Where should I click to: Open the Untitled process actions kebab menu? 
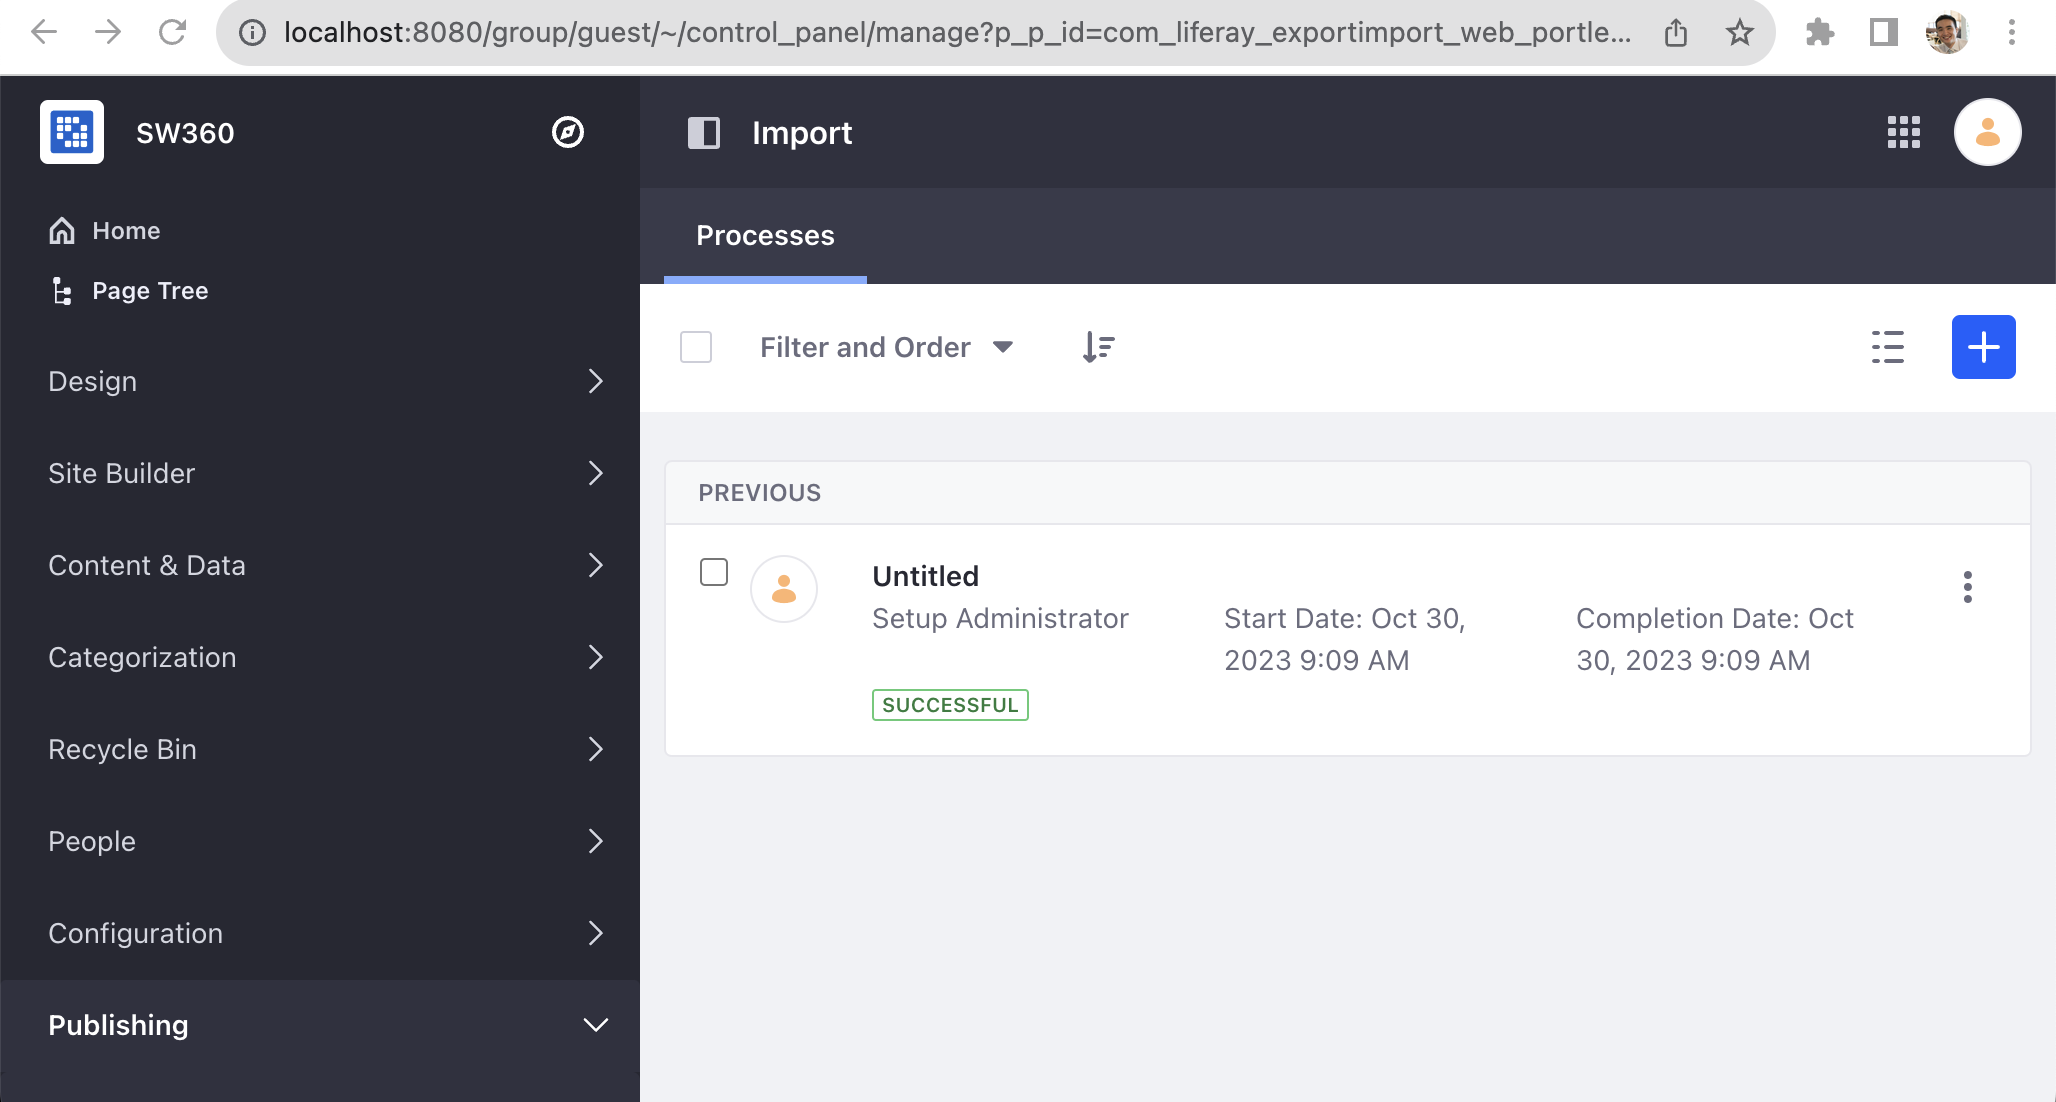1967,587
